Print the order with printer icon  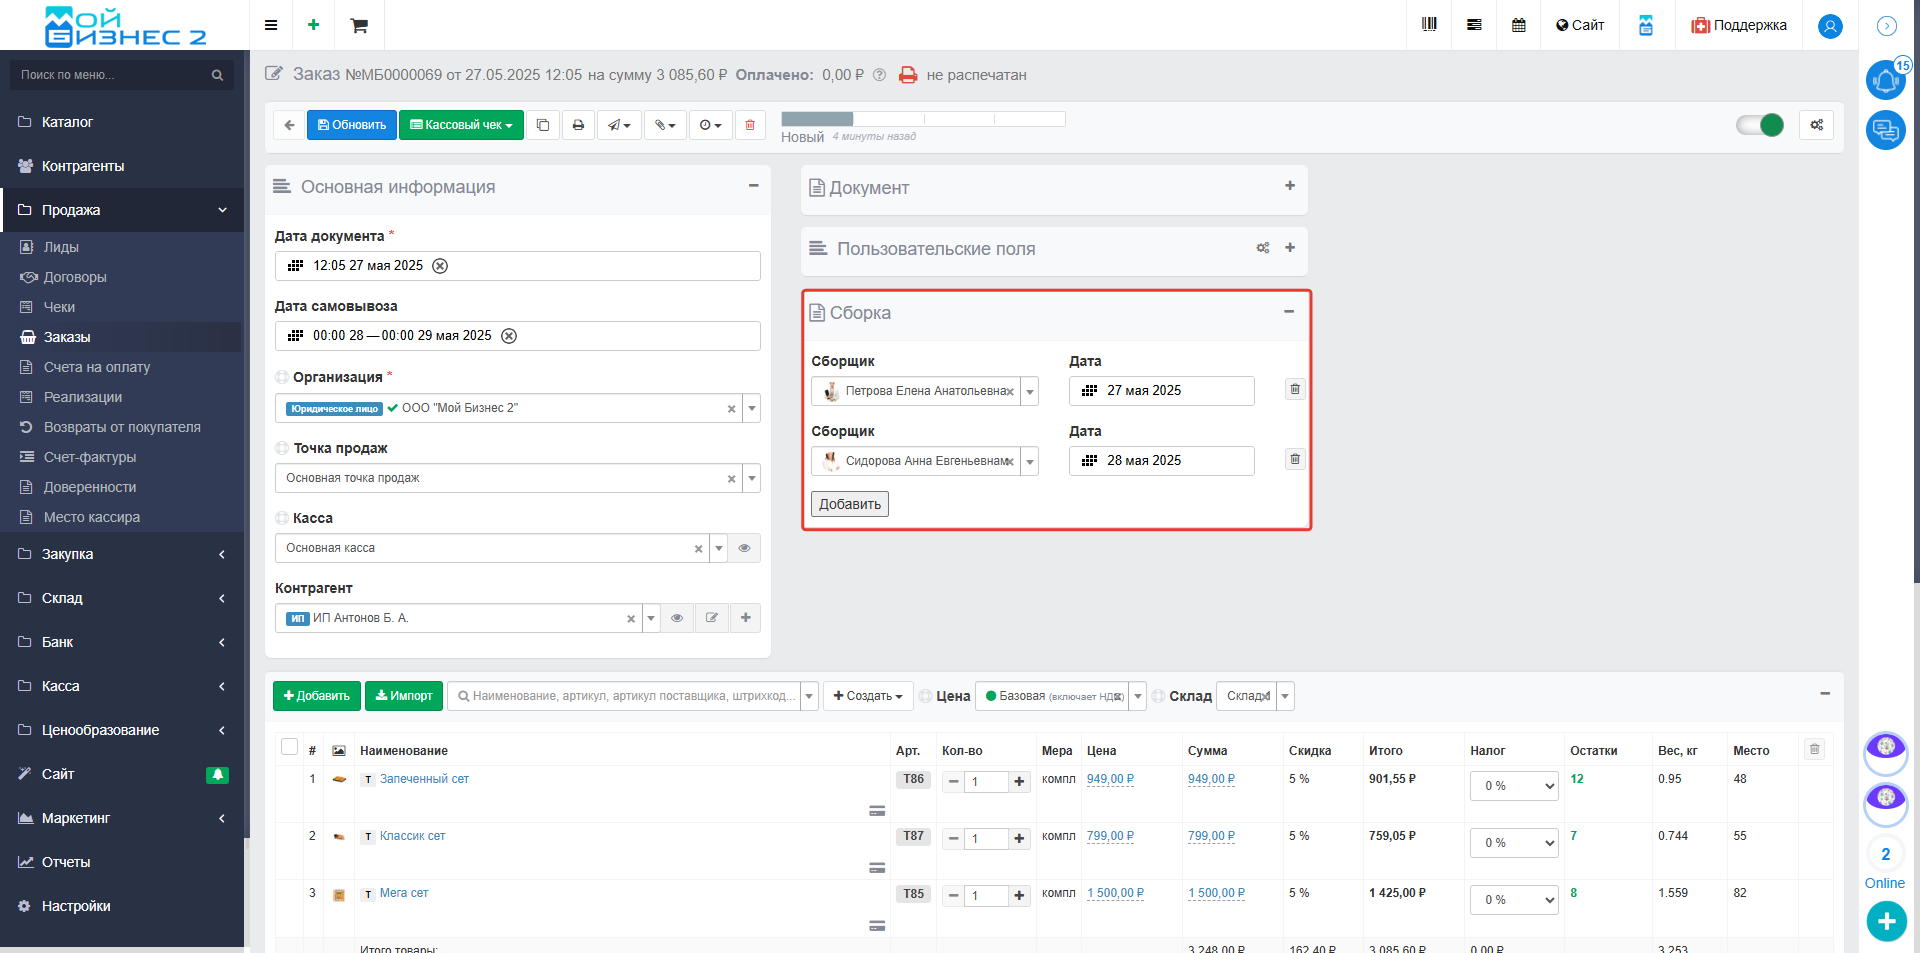pos(578,125)
